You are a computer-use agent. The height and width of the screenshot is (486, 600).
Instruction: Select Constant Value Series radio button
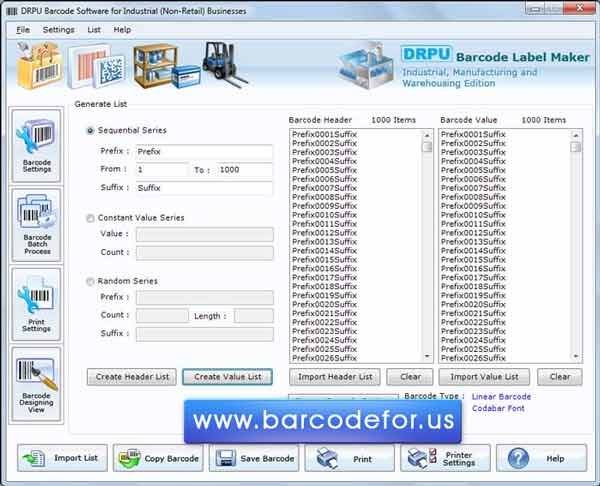click(x=90, y=218)
